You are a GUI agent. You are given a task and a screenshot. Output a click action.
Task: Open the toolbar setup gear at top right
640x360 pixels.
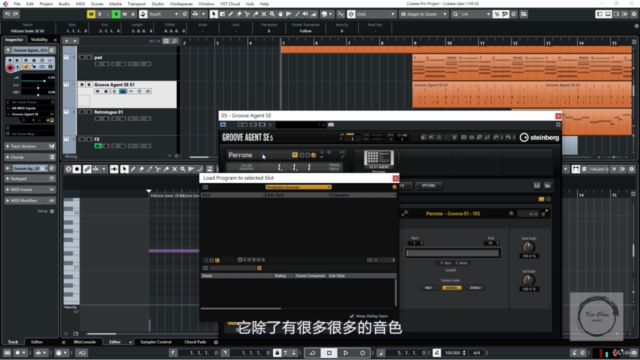pos(634,14)
